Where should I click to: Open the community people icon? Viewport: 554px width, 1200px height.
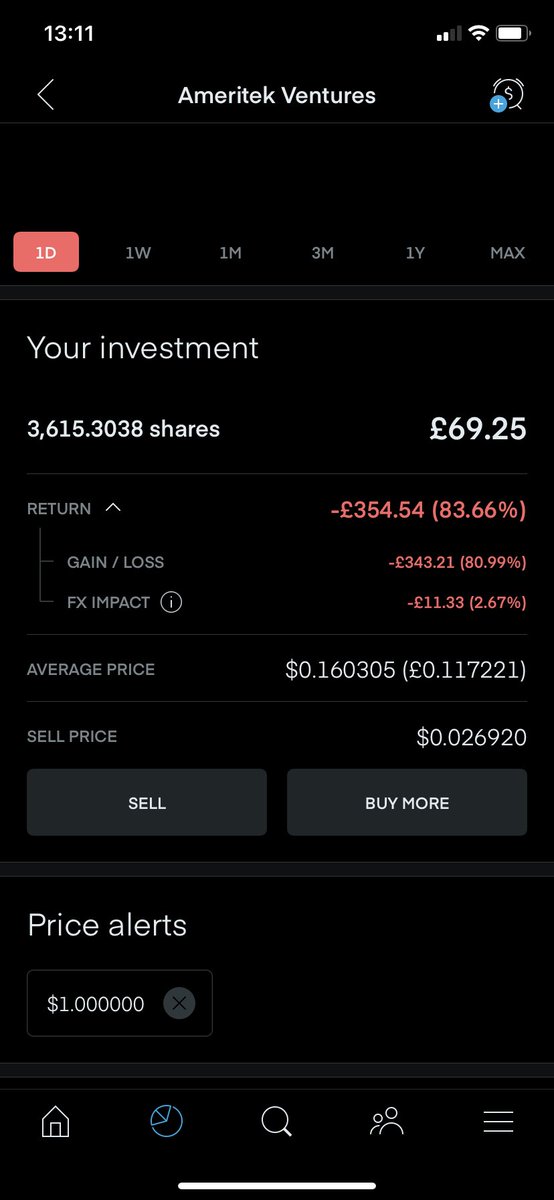(387, 1121)
